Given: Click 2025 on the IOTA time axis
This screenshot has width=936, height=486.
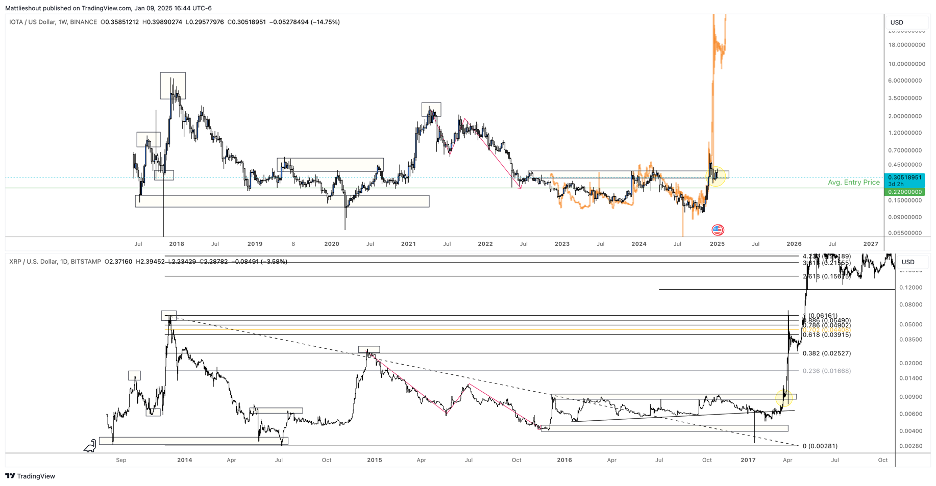Looking at the screenshot, I should click(717, 244).
